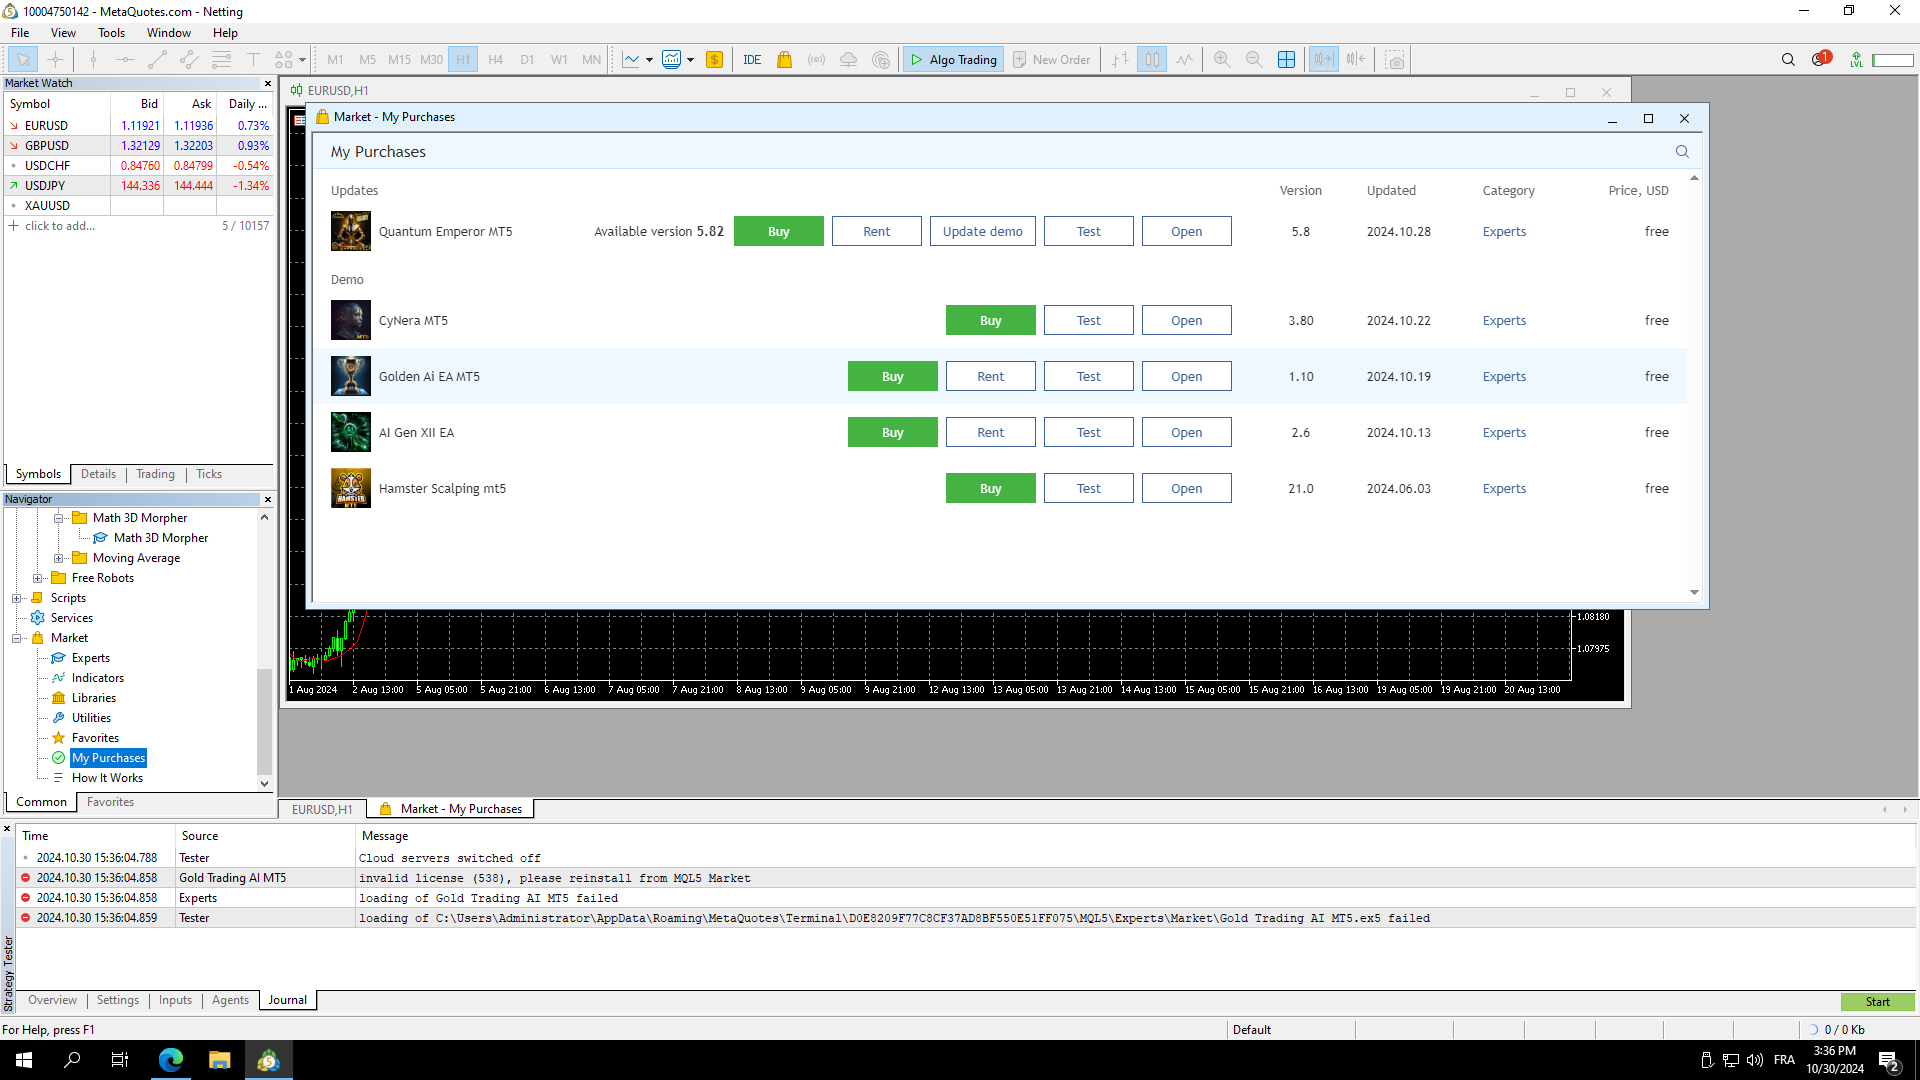The width and height of the screenshot is (1920, 1080).
Task: Select H4 timeframe button
Action: coord(495,60)
